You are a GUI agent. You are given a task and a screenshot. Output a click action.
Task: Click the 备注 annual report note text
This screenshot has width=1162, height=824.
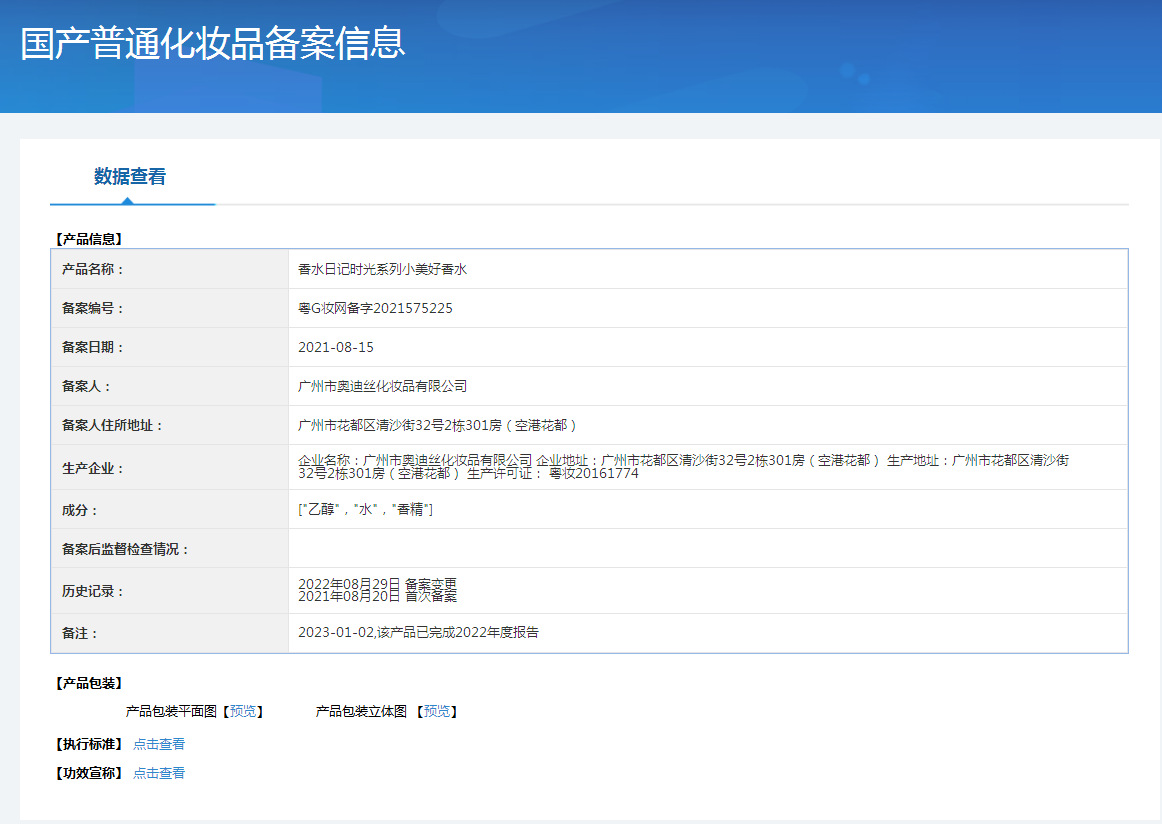[x=418, y=633]
